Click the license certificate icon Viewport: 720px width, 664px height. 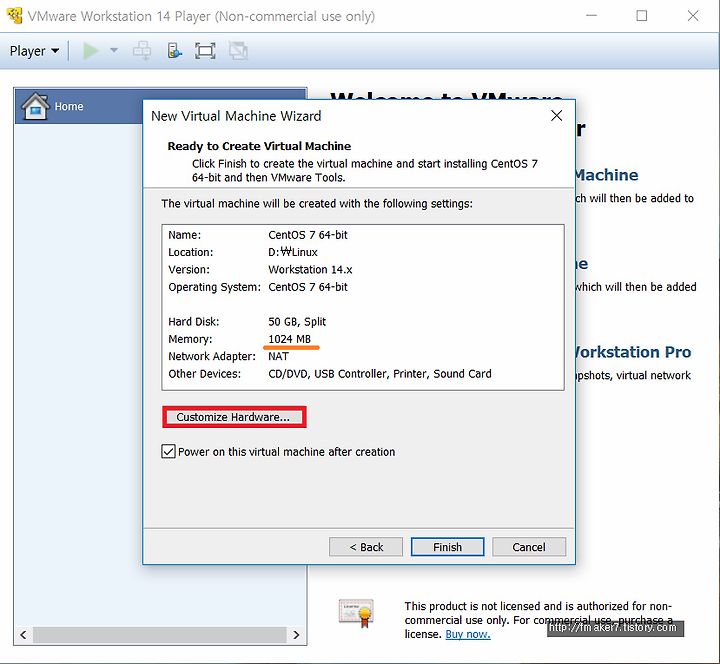pyautogui.click(x=356, y=613)
